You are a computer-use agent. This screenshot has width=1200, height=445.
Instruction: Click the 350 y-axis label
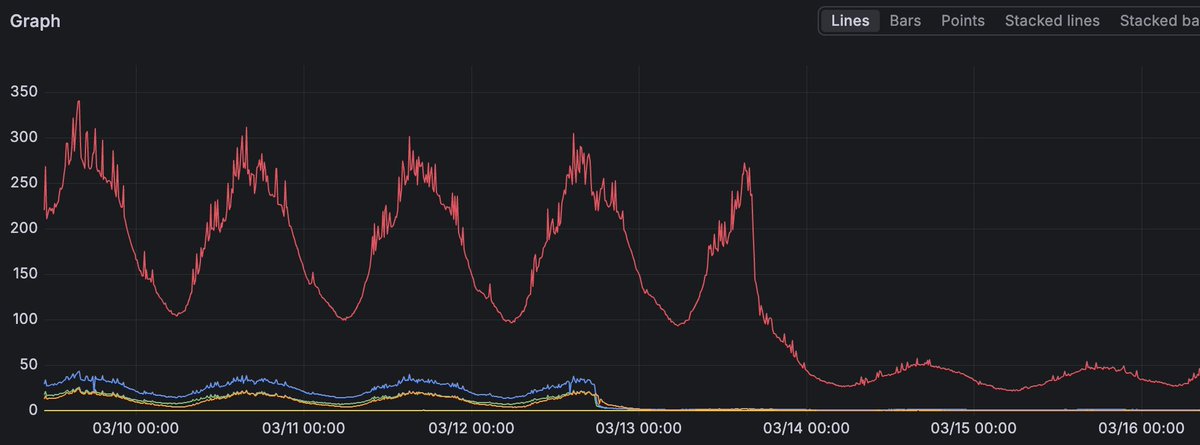tap(23, 92)
